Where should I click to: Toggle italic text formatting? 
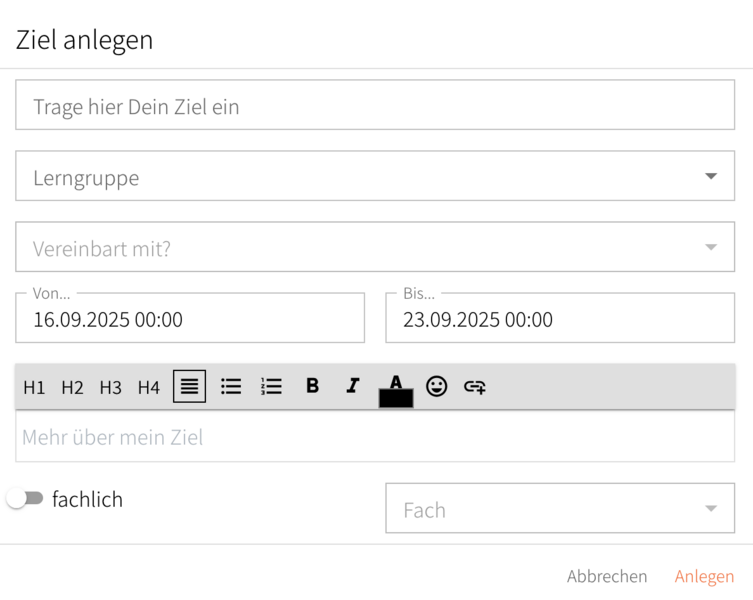tap(352, 386)
